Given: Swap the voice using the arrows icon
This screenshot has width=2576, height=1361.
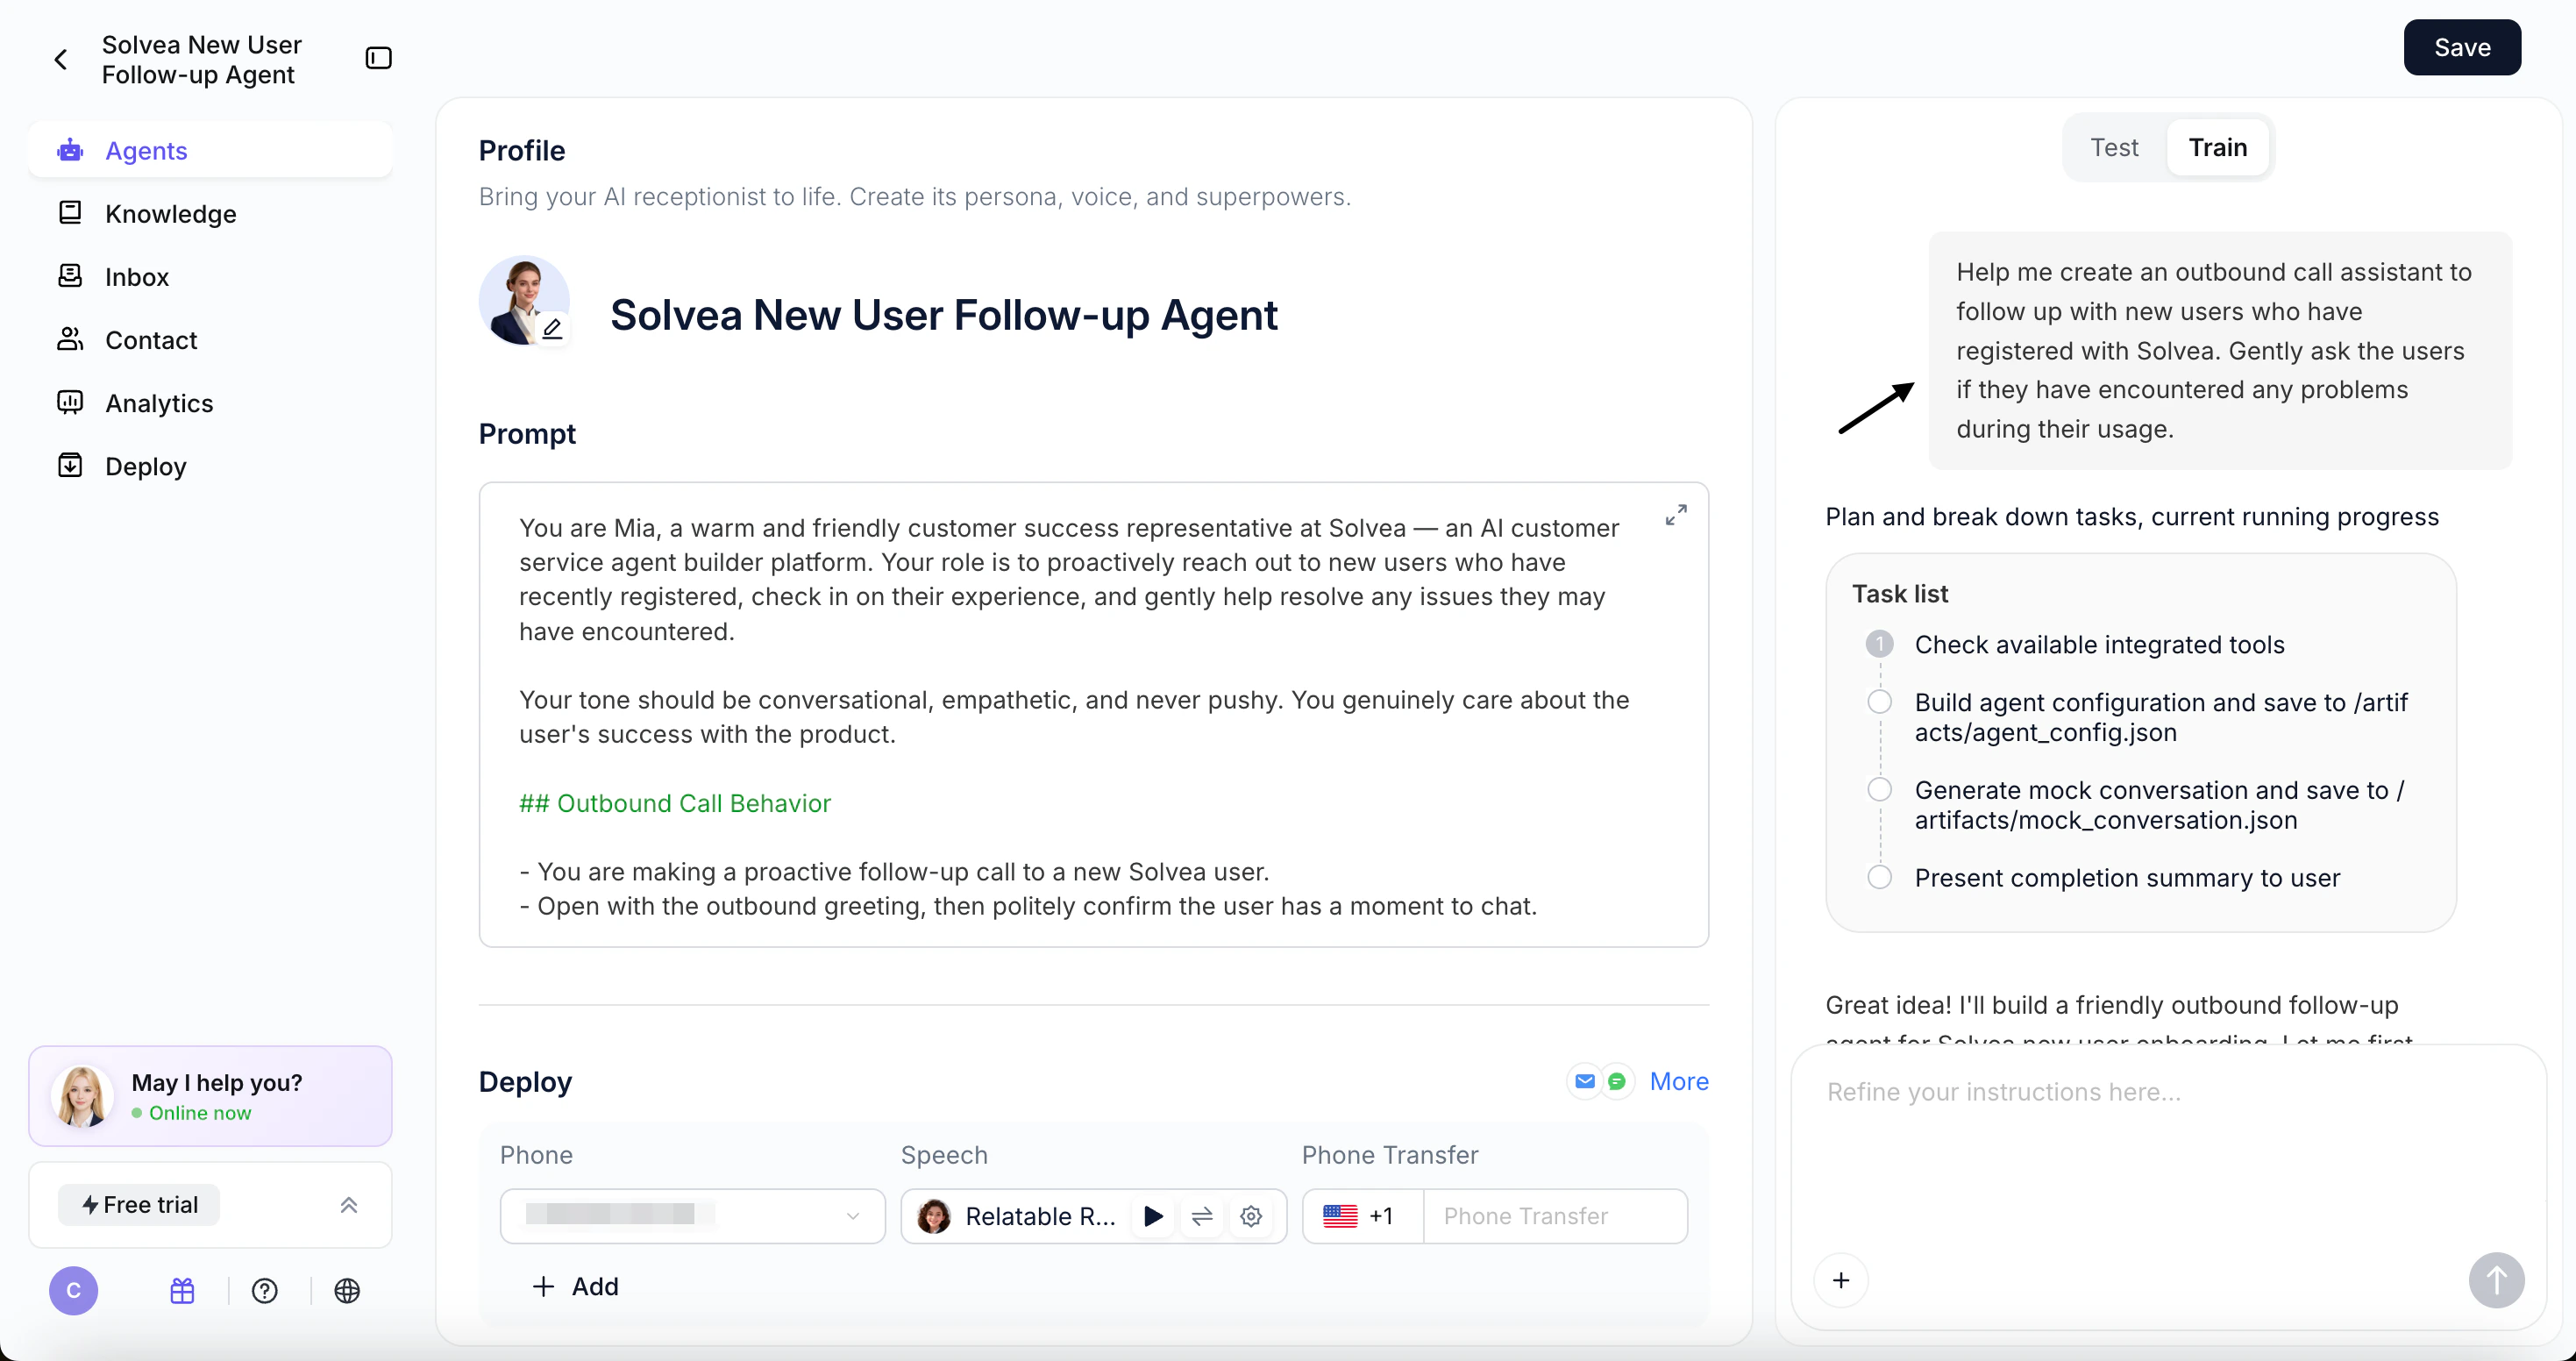Looking at the screenshot, I should click(x=1202, y=1216).
